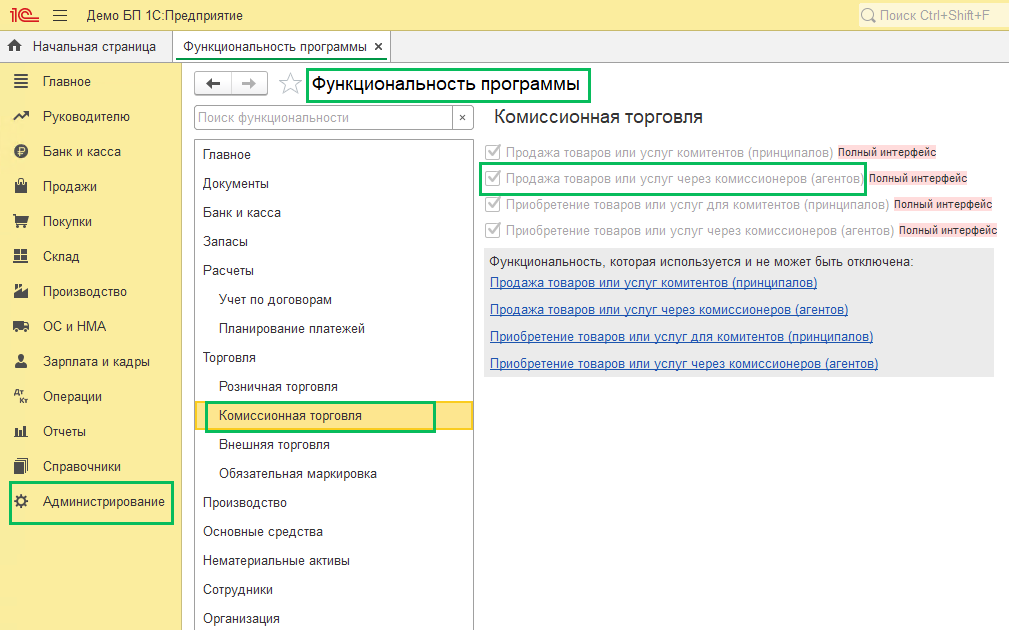This screenshot has width=1009, height=630.
Task: Toggle Продажа через комиссионеров (агентов) checkbox
Action: [x=493, y=178]
